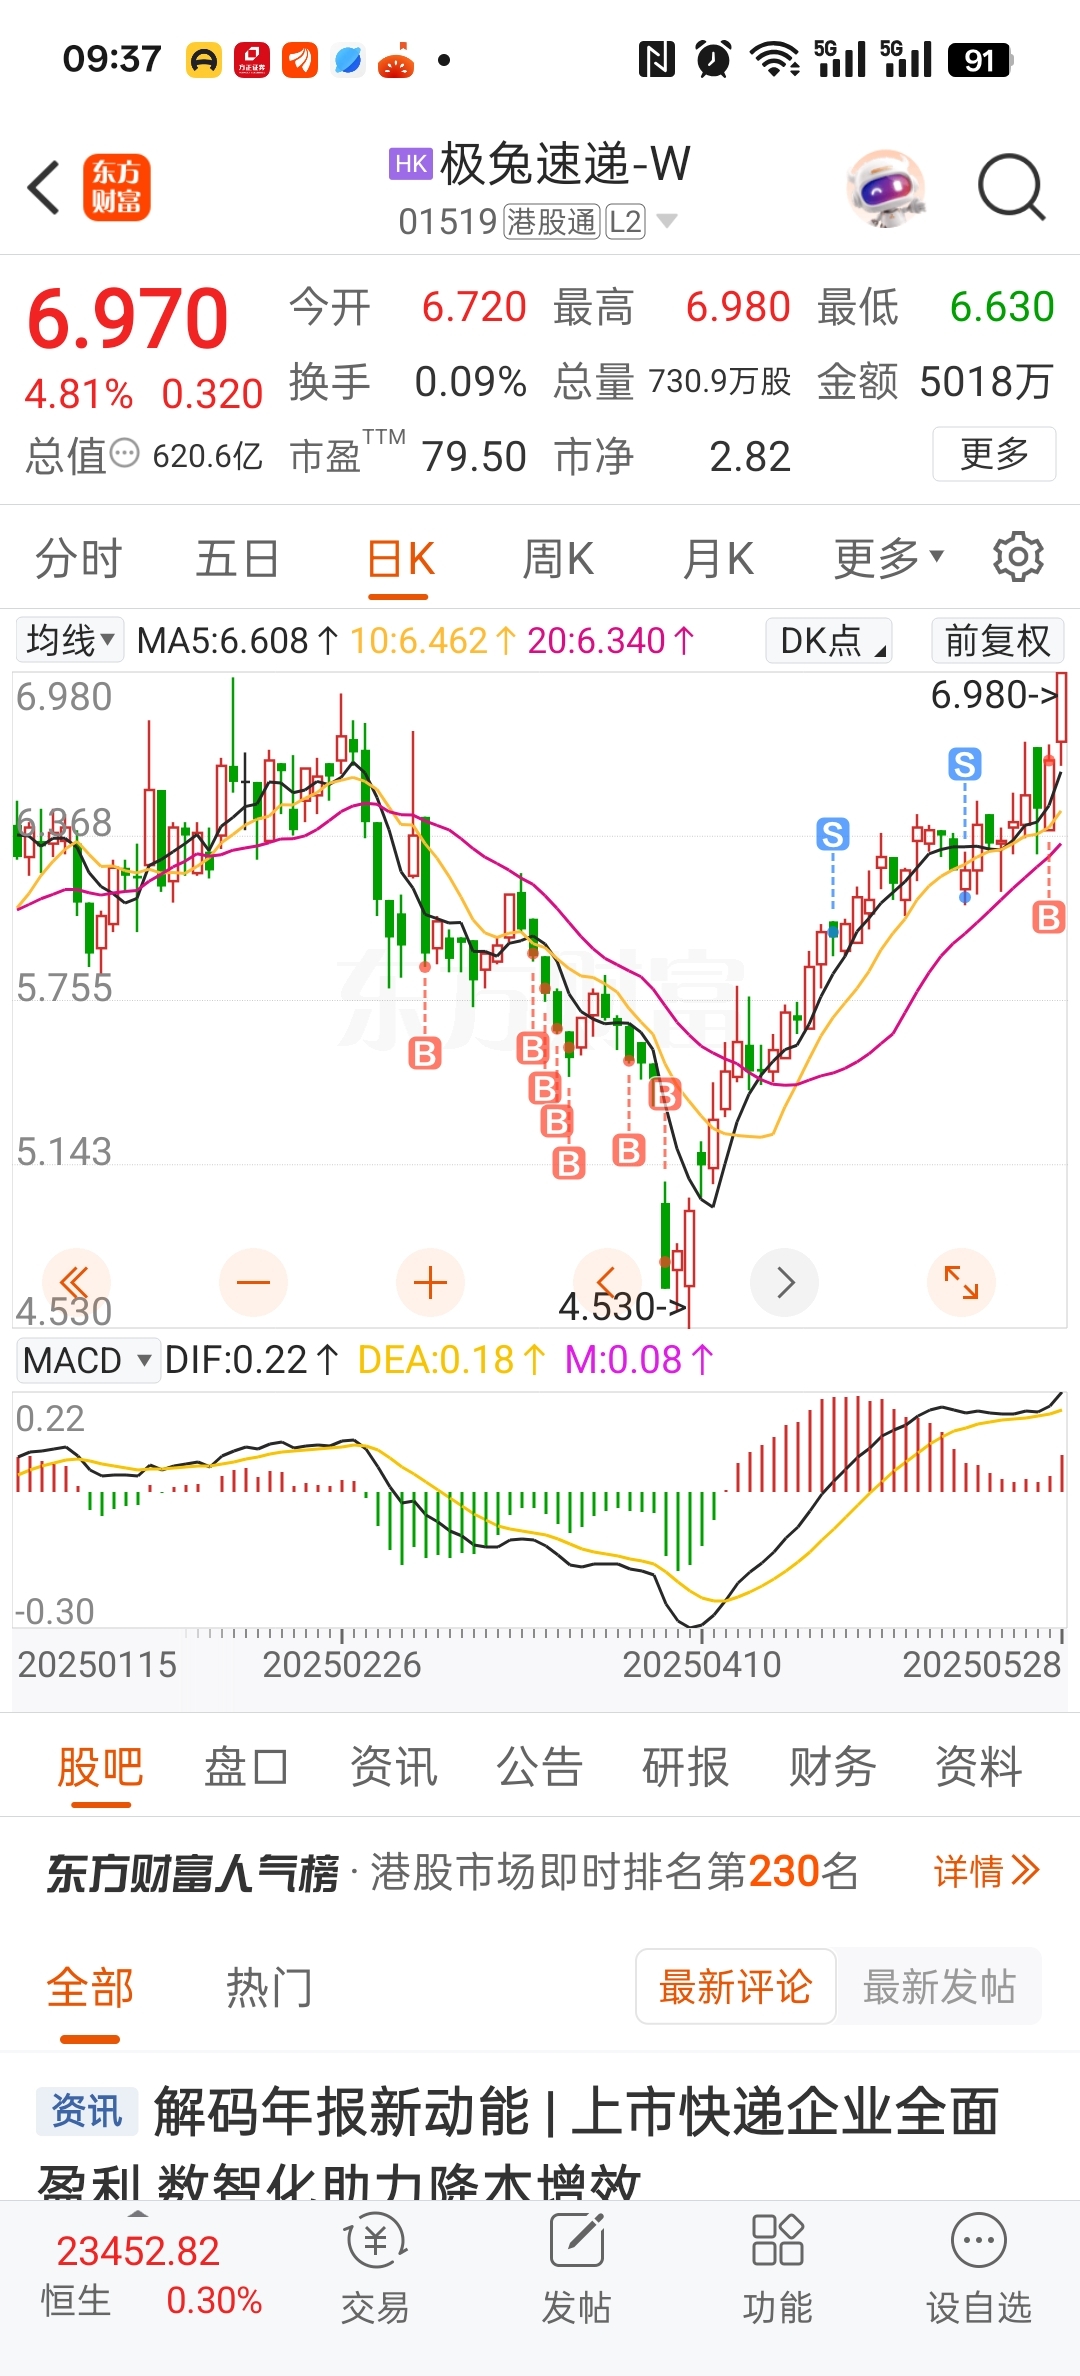Tap the rightmost B buy signal marker

1048,917
